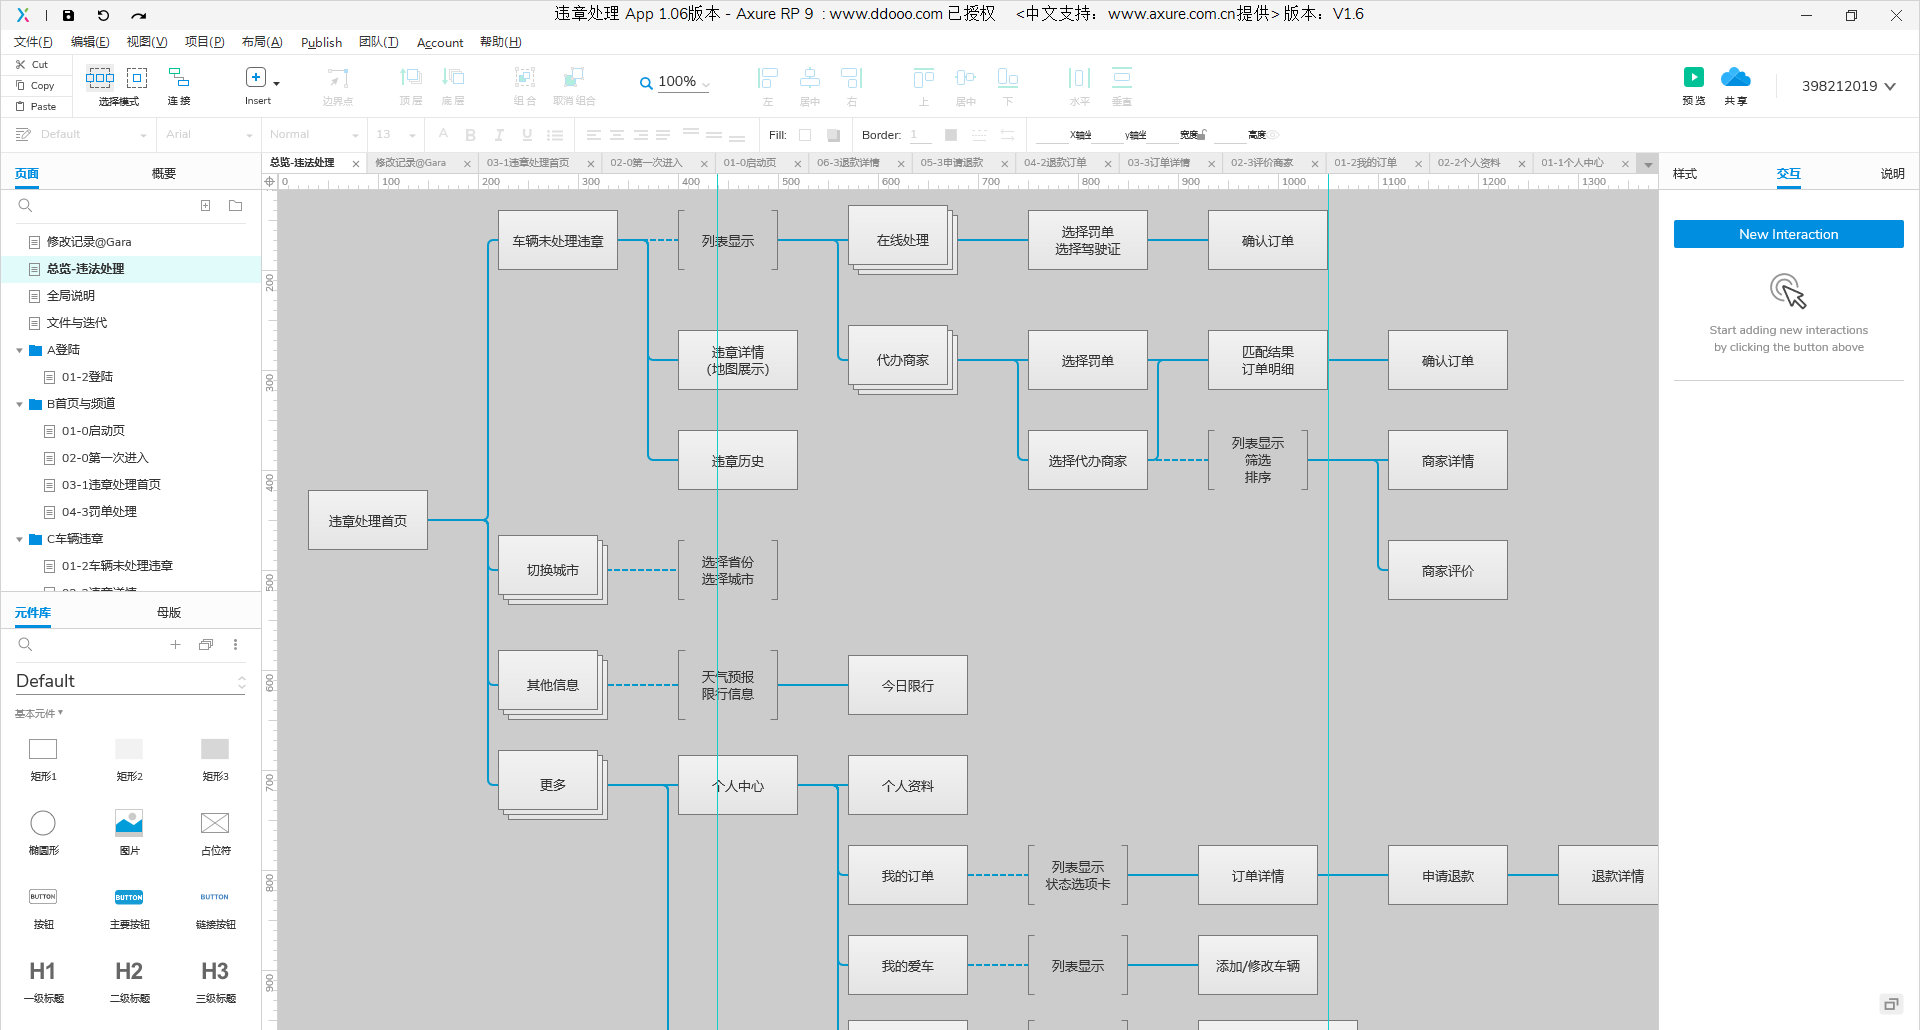Image resolution: width=1920 pixels, height=1030 pixels.
Task: Click the Undo arrow icon
Action: pyautogui.click(x=103, y=15)
